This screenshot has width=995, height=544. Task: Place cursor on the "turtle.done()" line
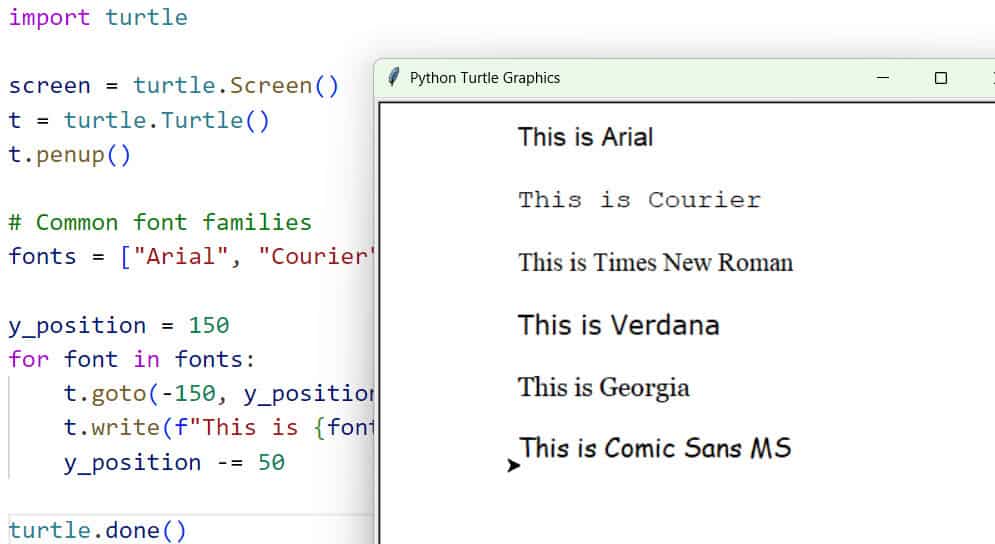point(98,530)
